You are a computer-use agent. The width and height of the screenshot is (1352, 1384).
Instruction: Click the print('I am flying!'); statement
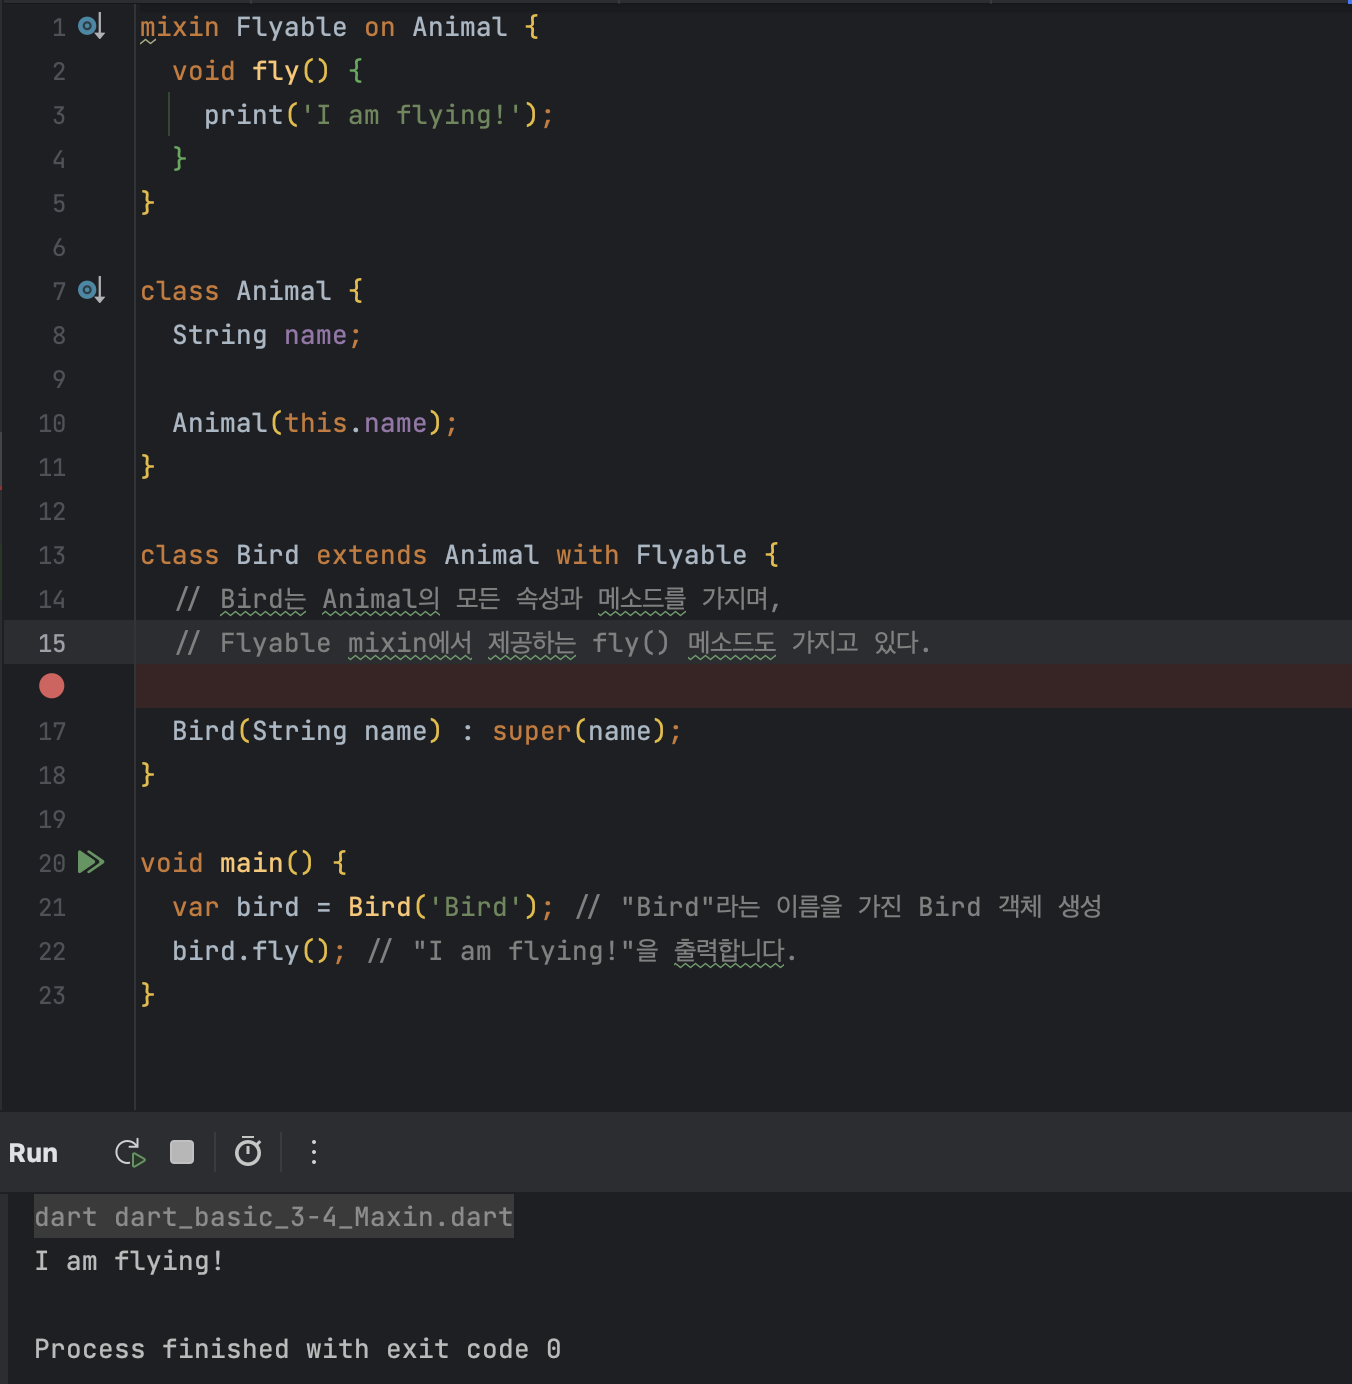(378, 115)
